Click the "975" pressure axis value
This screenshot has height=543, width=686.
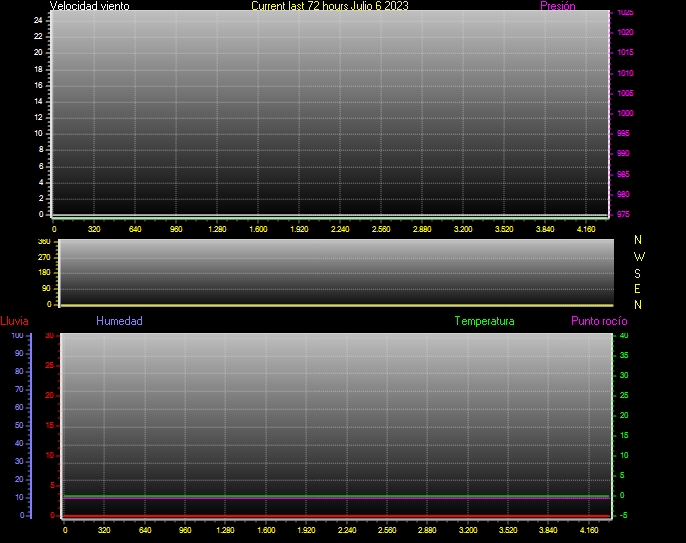(x=623, y=214)
